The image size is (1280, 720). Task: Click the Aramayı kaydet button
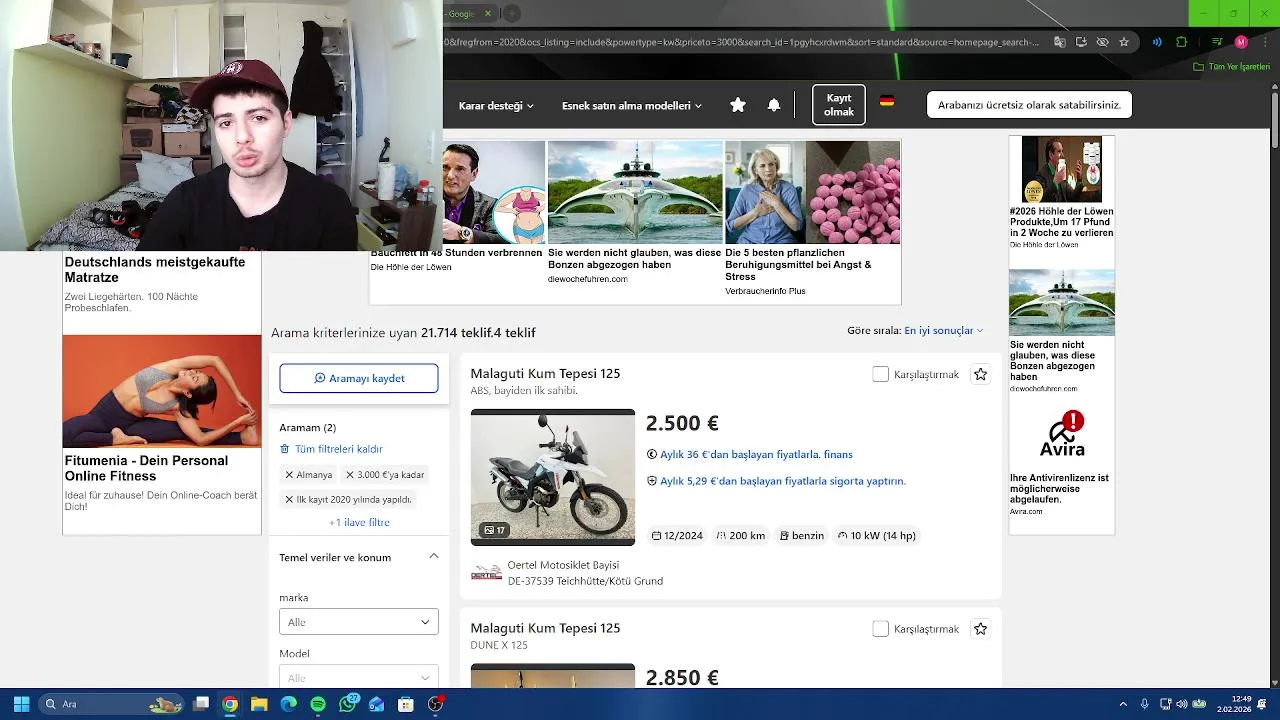tap(359, 378)
